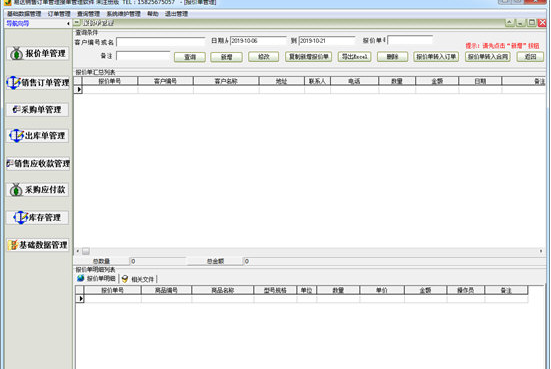Select 日期 column header
The width and height of the screenshot is (551, 369).
[480, 81]
